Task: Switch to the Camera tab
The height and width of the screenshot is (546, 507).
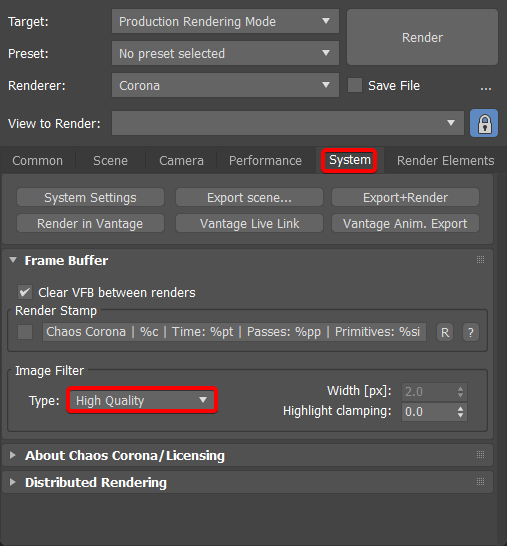Action: (181, 161)
